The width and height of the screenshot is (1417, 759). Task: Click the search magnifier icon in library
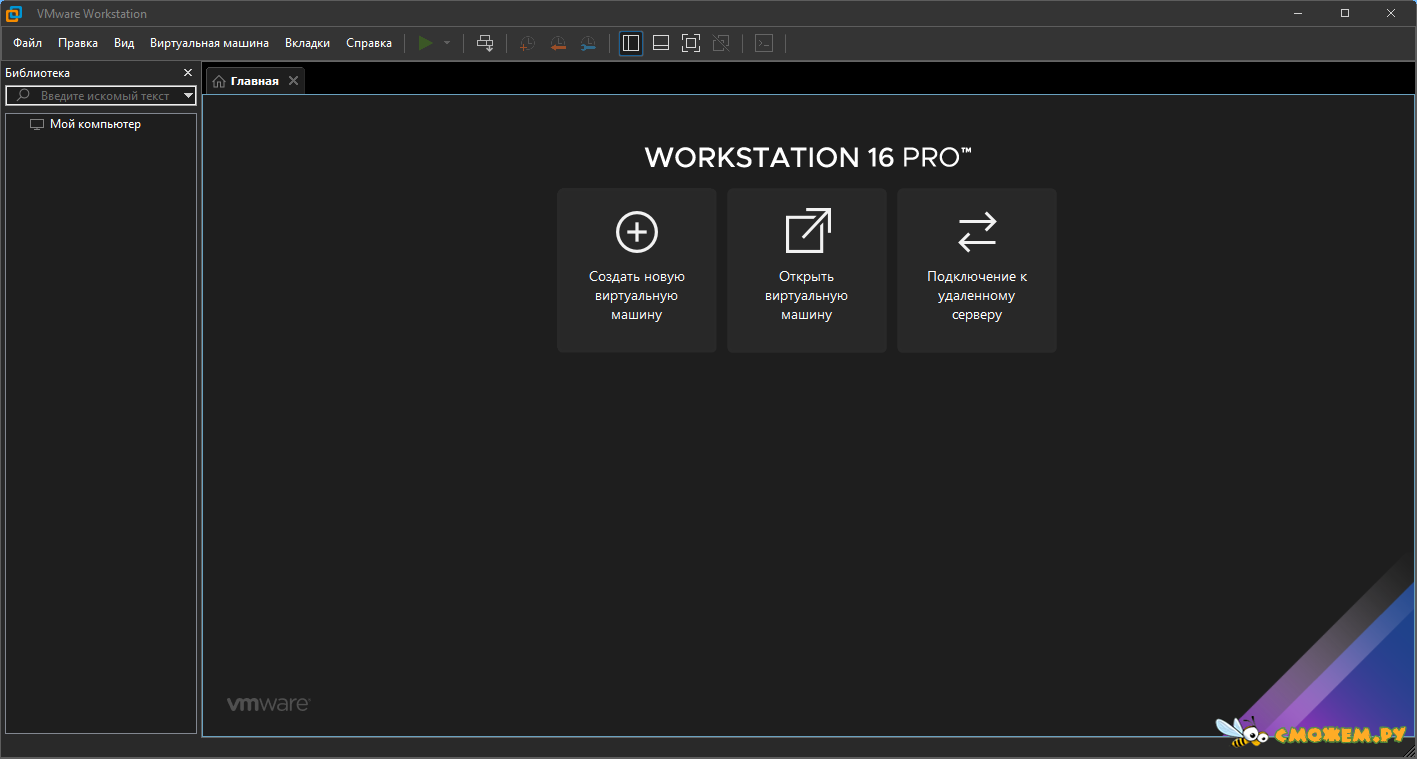click(24, 96)
